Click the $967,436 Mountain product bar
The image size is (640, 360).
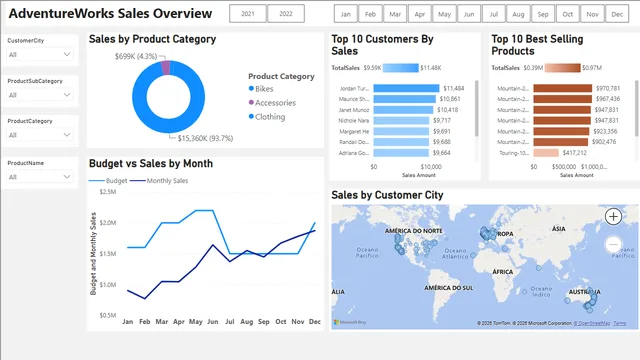tap(562, 99)
